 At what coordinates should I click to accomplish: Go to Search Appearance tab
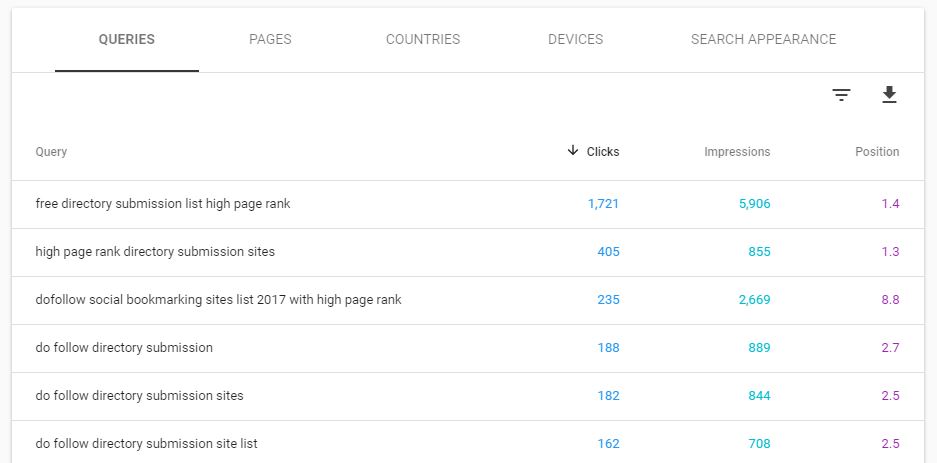[x=764, y=39]
